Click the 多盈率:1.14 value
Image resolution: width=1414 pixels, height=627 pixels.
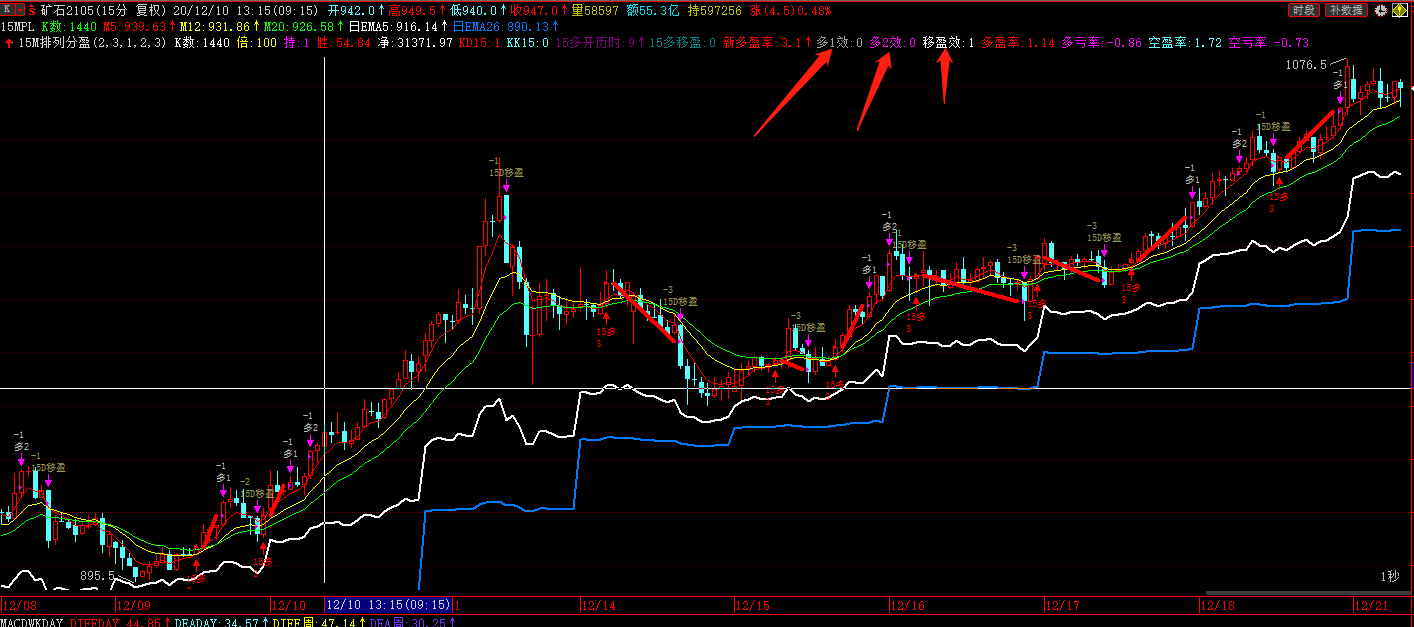click(1018, 43)
